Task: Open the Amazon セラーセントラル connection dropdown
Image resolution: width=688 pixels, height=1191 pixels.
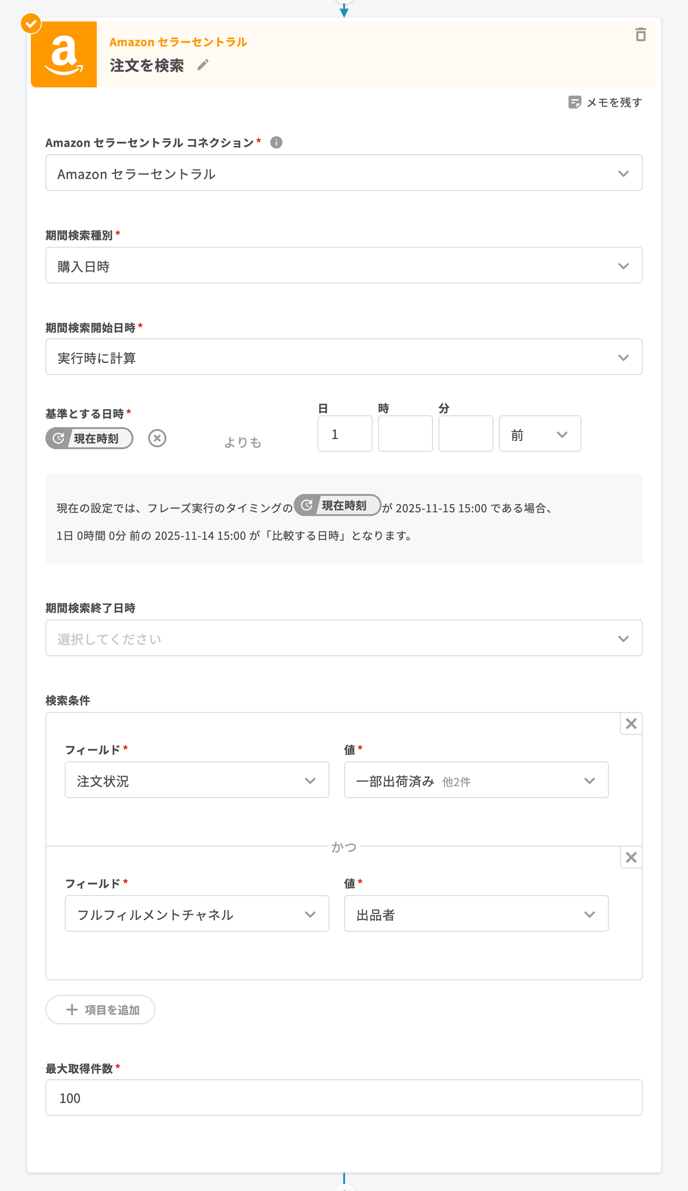Action: (x=343, y=174)
